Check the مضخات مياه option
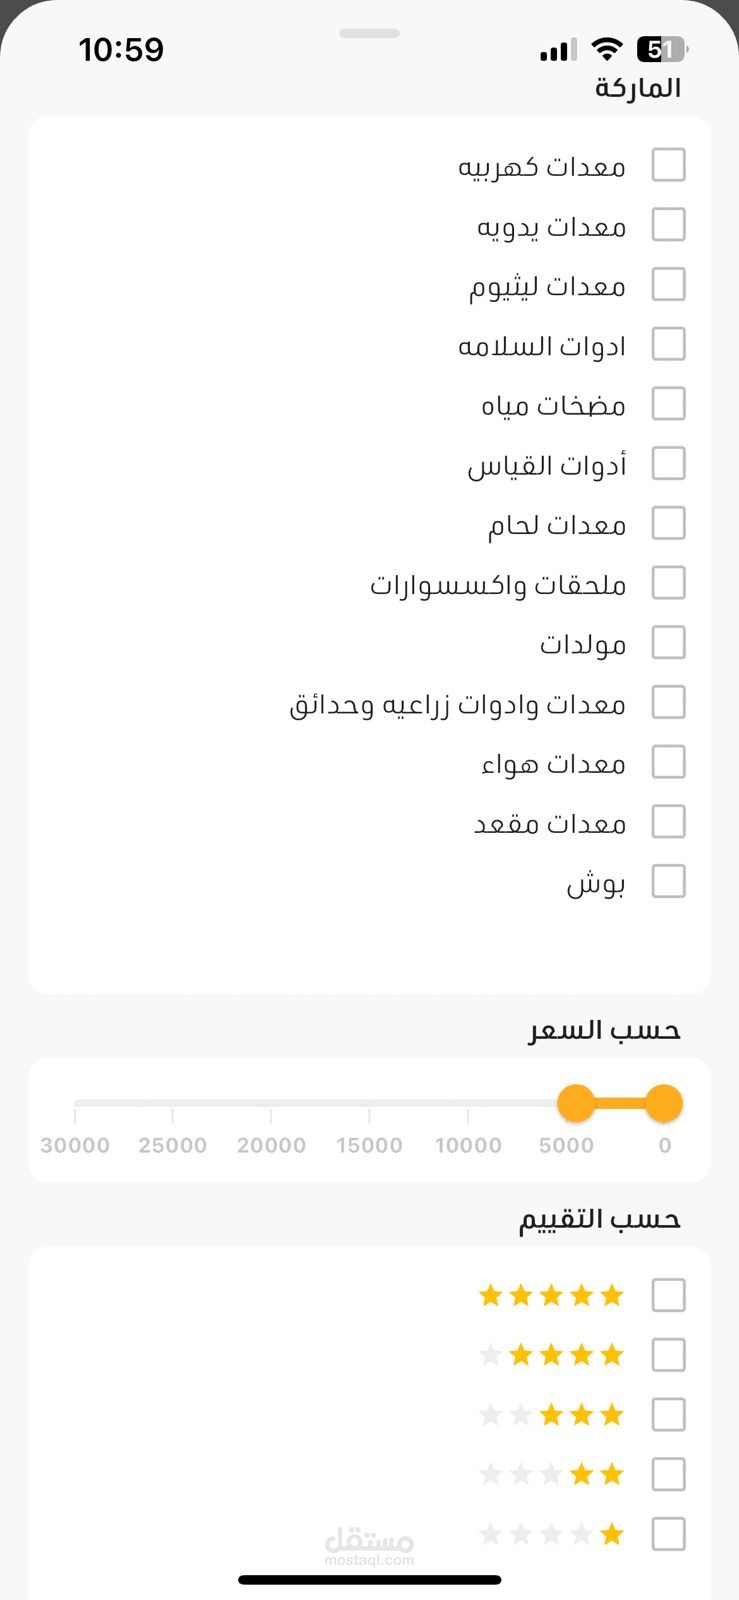The image size is (739, 1600). click(668, 404)
